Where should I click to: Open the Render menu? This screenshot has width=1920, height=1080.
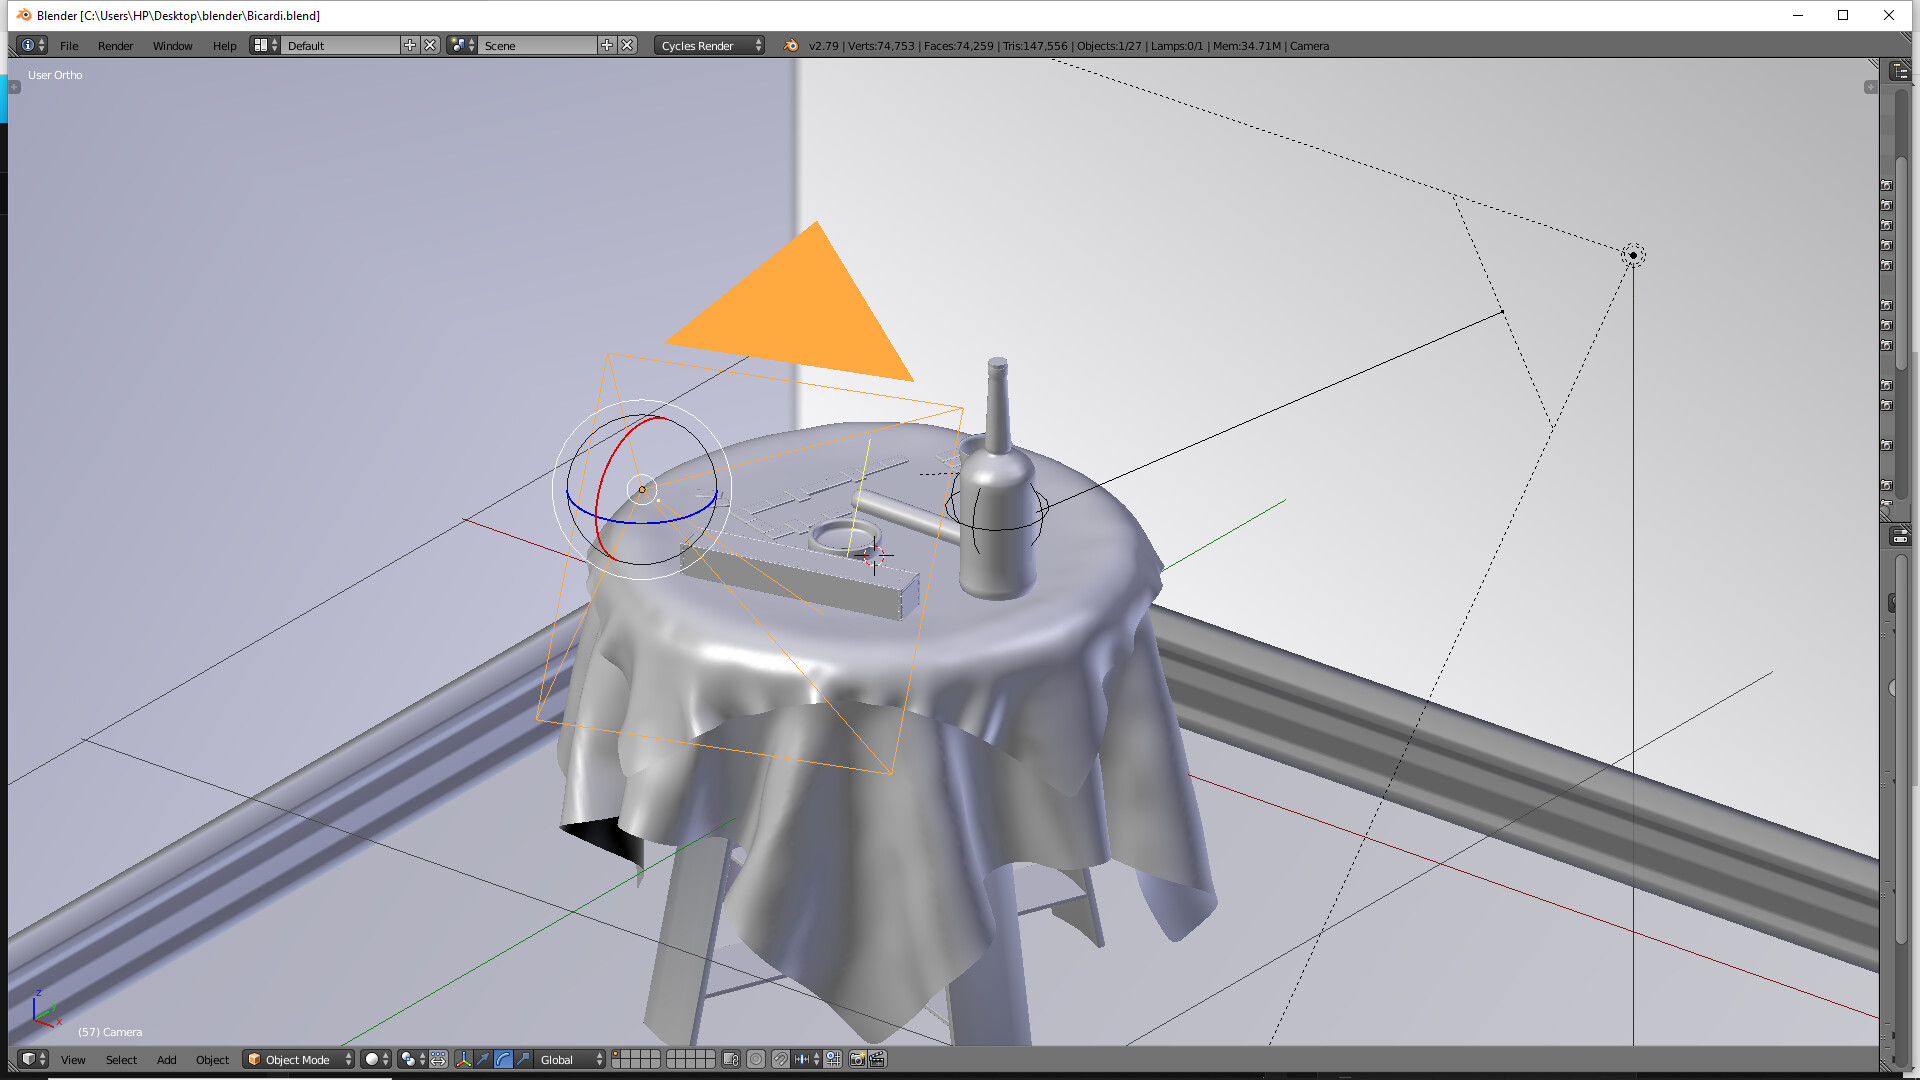tap(115, 45)
